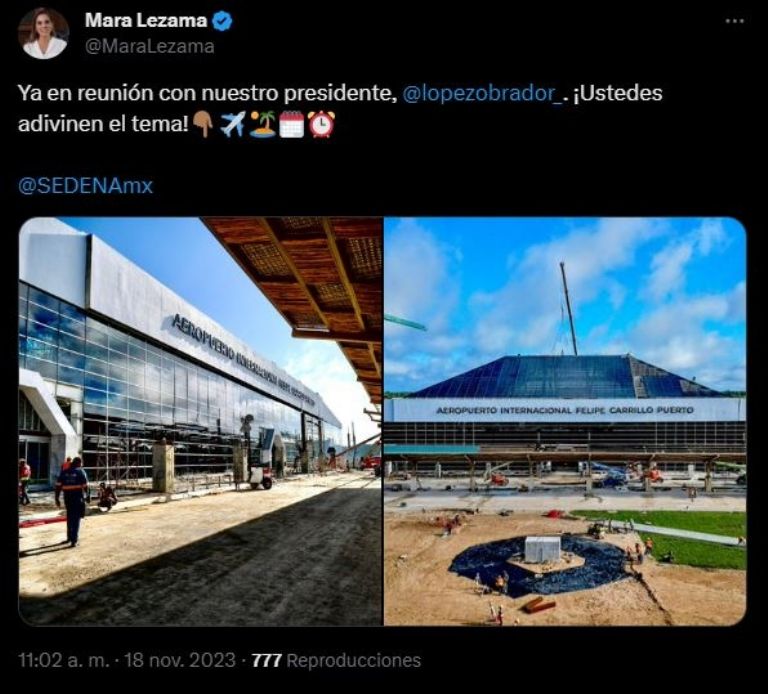The height and width of the screenshot is (694, 768).
Task: Open left photo of airport terminal facade
Action: [200, 421]
